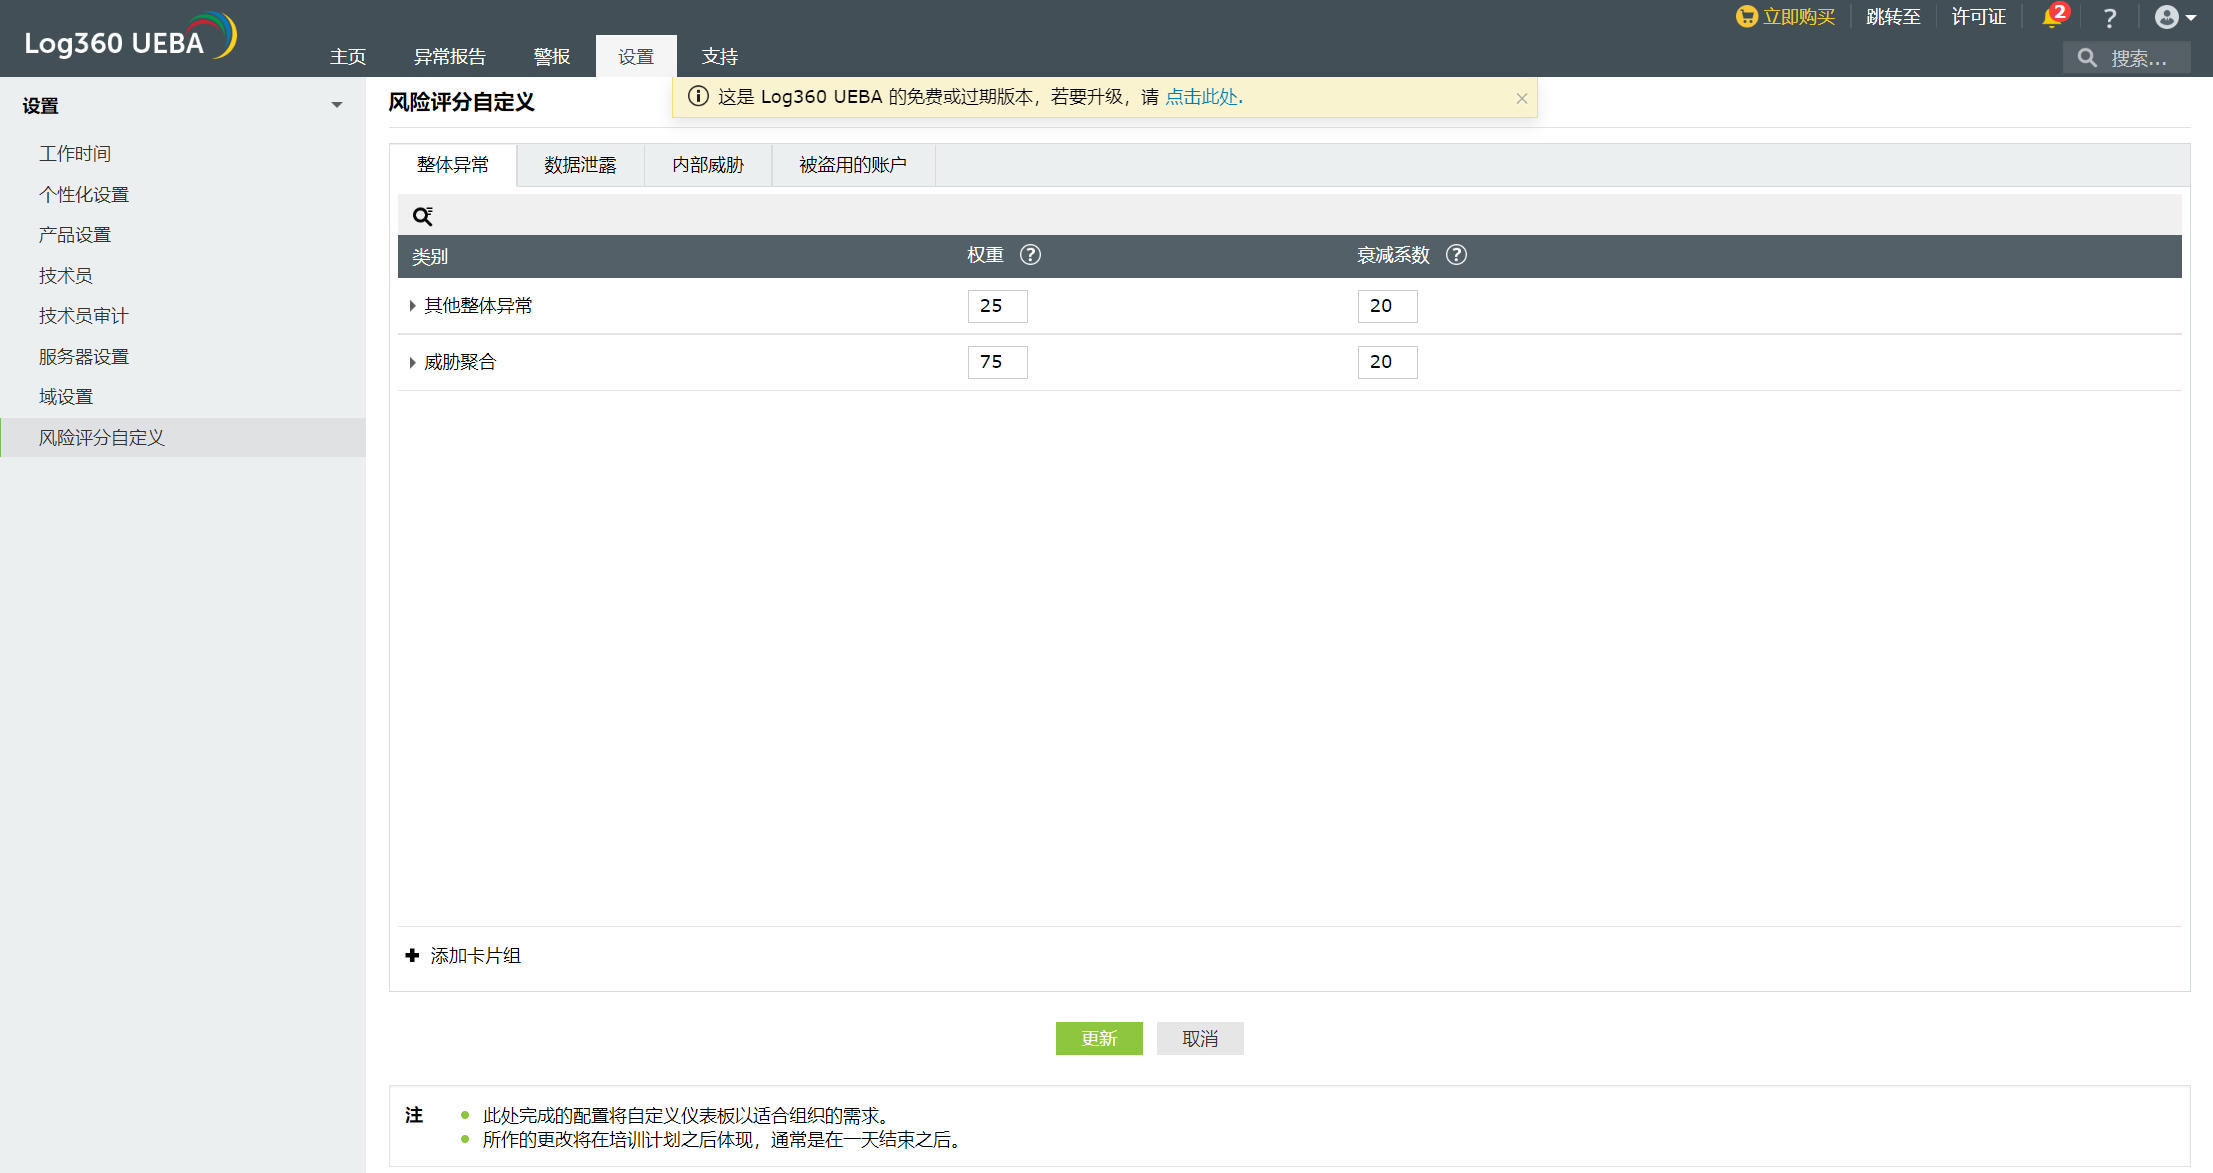
Task: Click the shopping cart 立即购买 icon
Action: pyautogui.click(x=1747, y=17)
